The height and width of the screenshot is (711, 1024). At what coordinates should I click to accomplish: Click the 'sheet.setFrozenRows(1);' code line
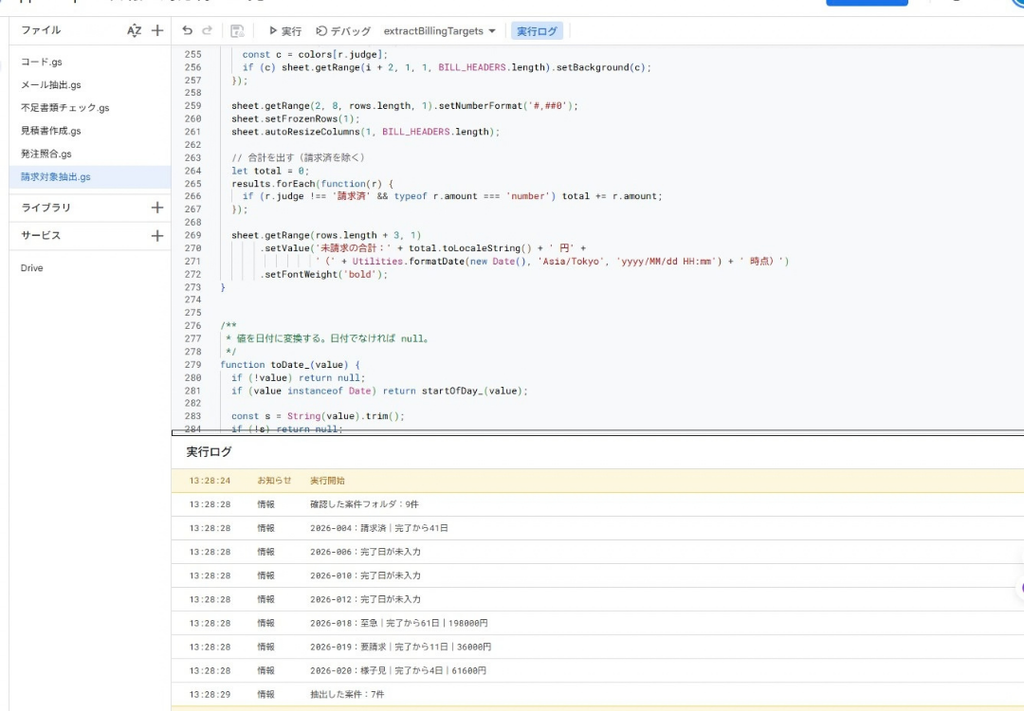coord(295,119)
